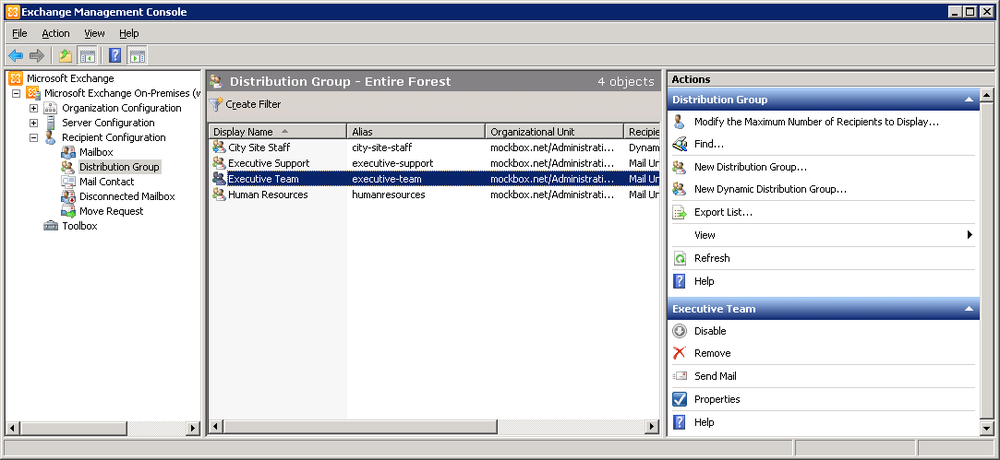Sort by Alias column header
1000x460 pixels.
tap(416, 131)
